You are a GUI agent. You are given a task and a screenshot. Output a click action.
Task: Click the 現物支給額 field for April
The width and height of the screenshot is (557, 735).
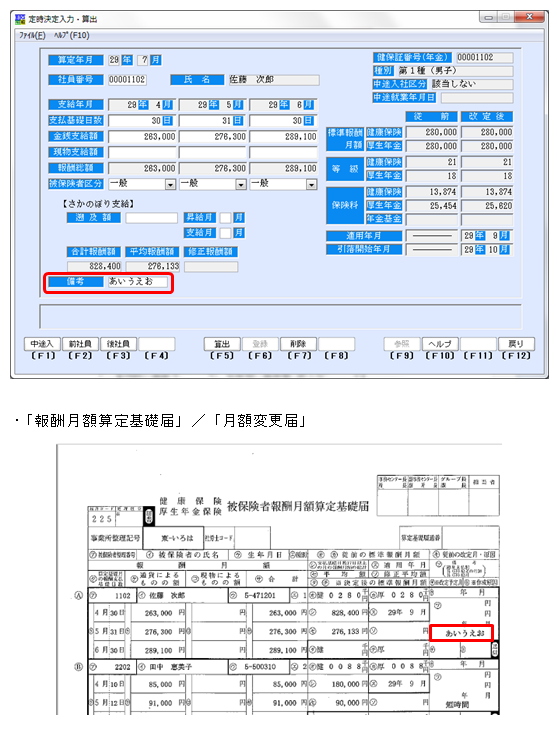[x=143, y=152]
